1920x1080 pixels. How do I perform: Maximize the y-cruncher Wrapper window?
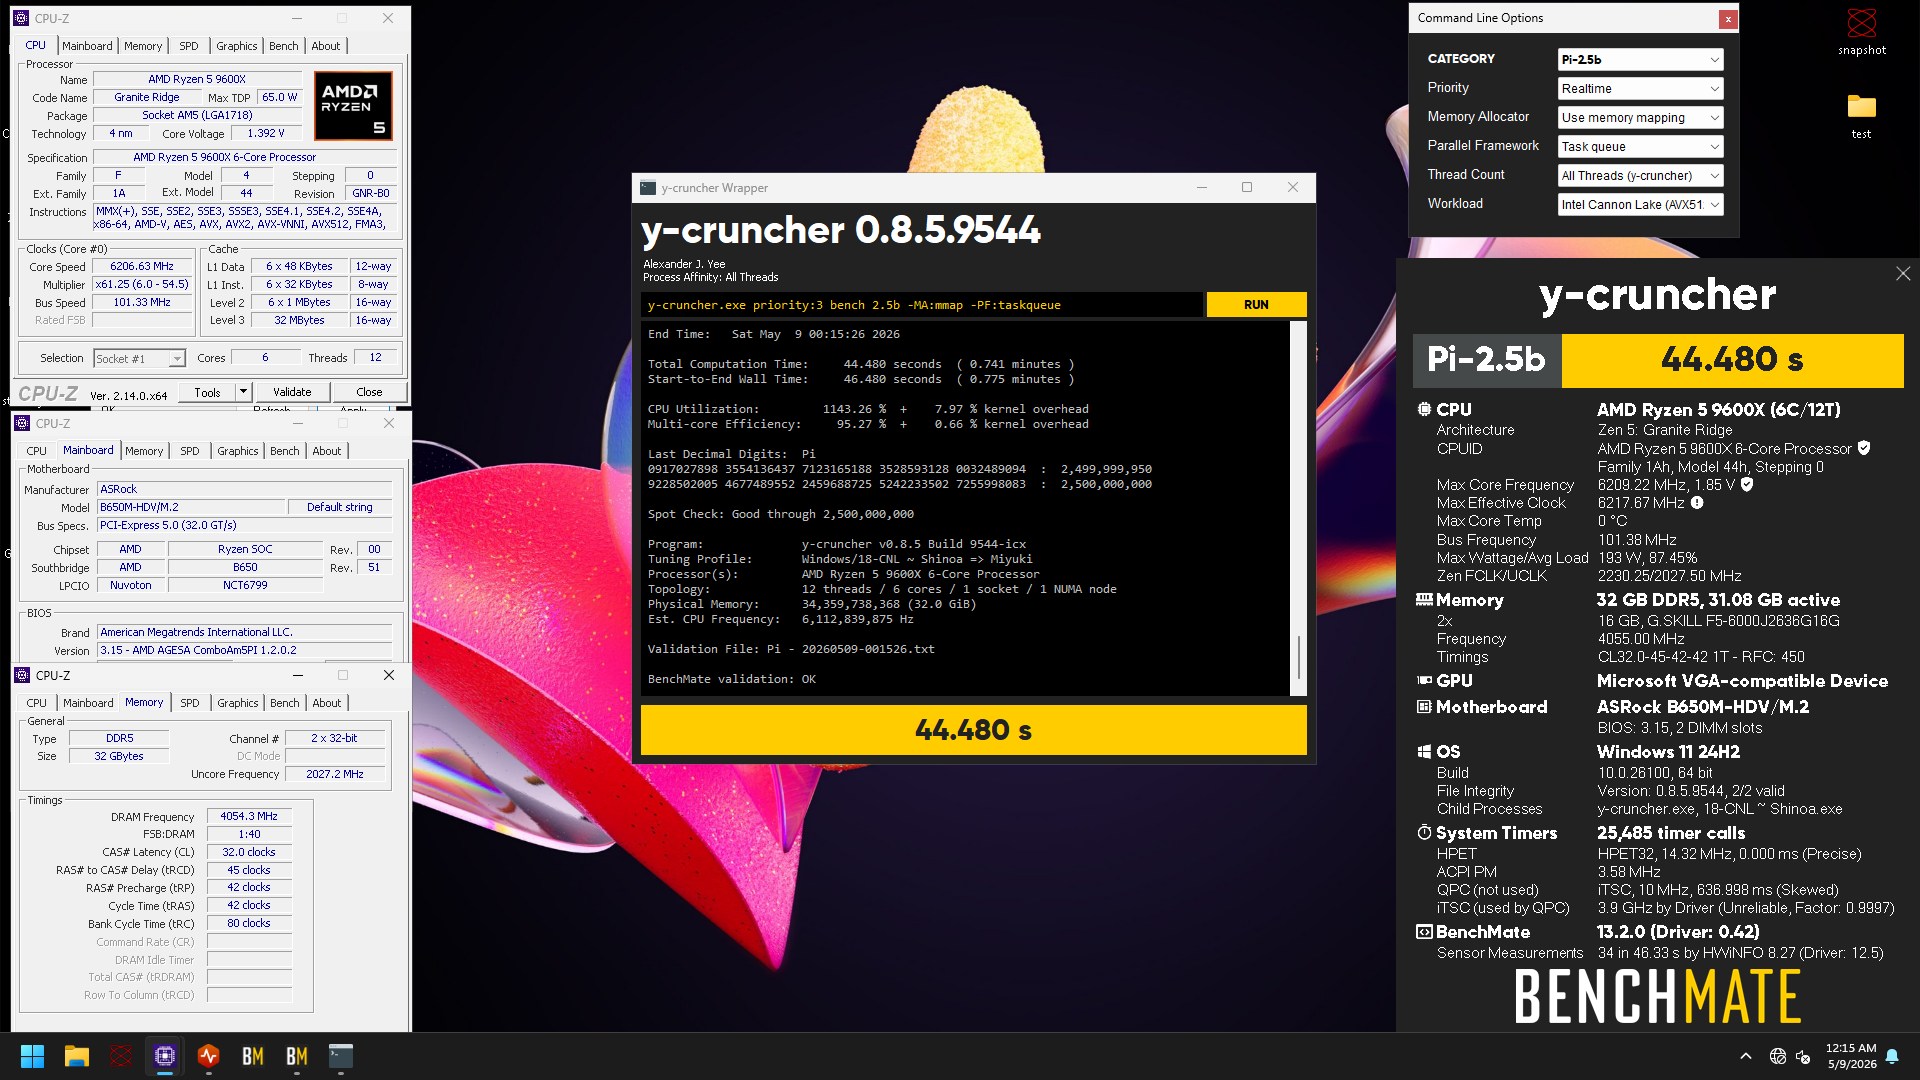click(1247, 187)
